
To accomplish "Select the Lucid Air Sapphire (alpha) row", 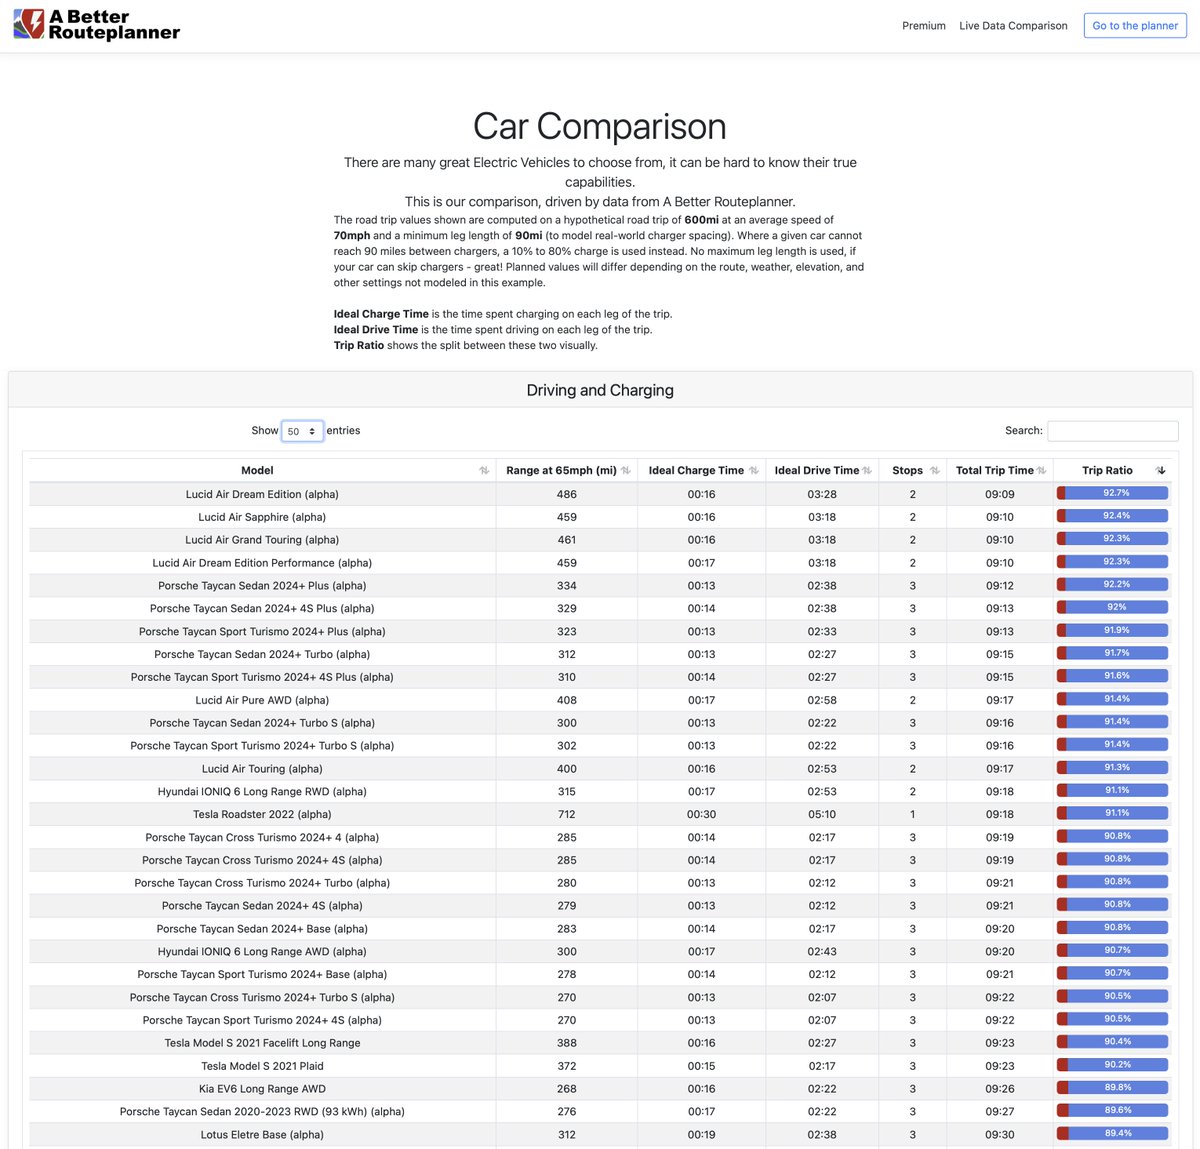I will point(600,517).
